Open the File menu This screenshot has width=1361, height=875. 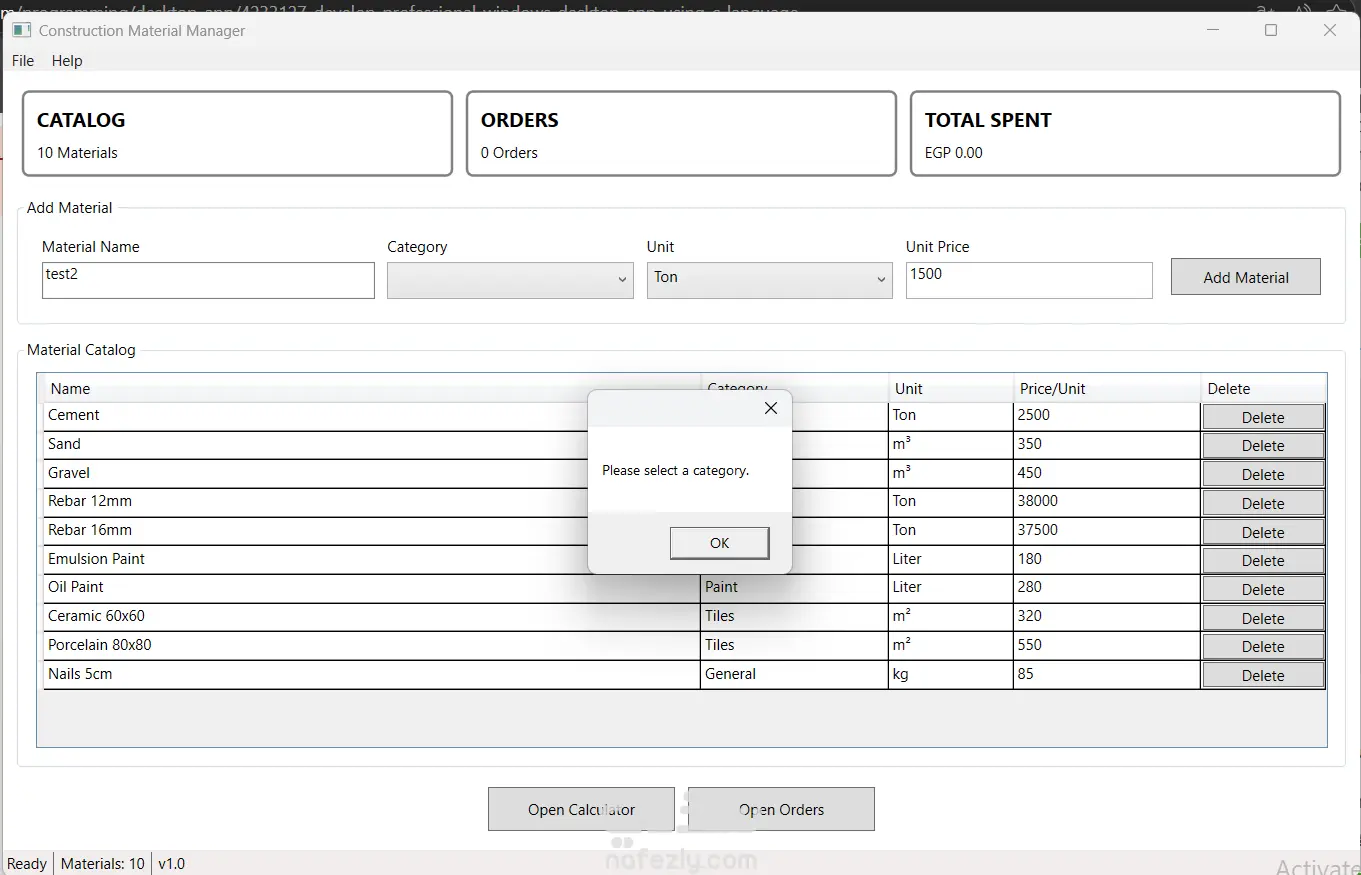click(23, 61)
